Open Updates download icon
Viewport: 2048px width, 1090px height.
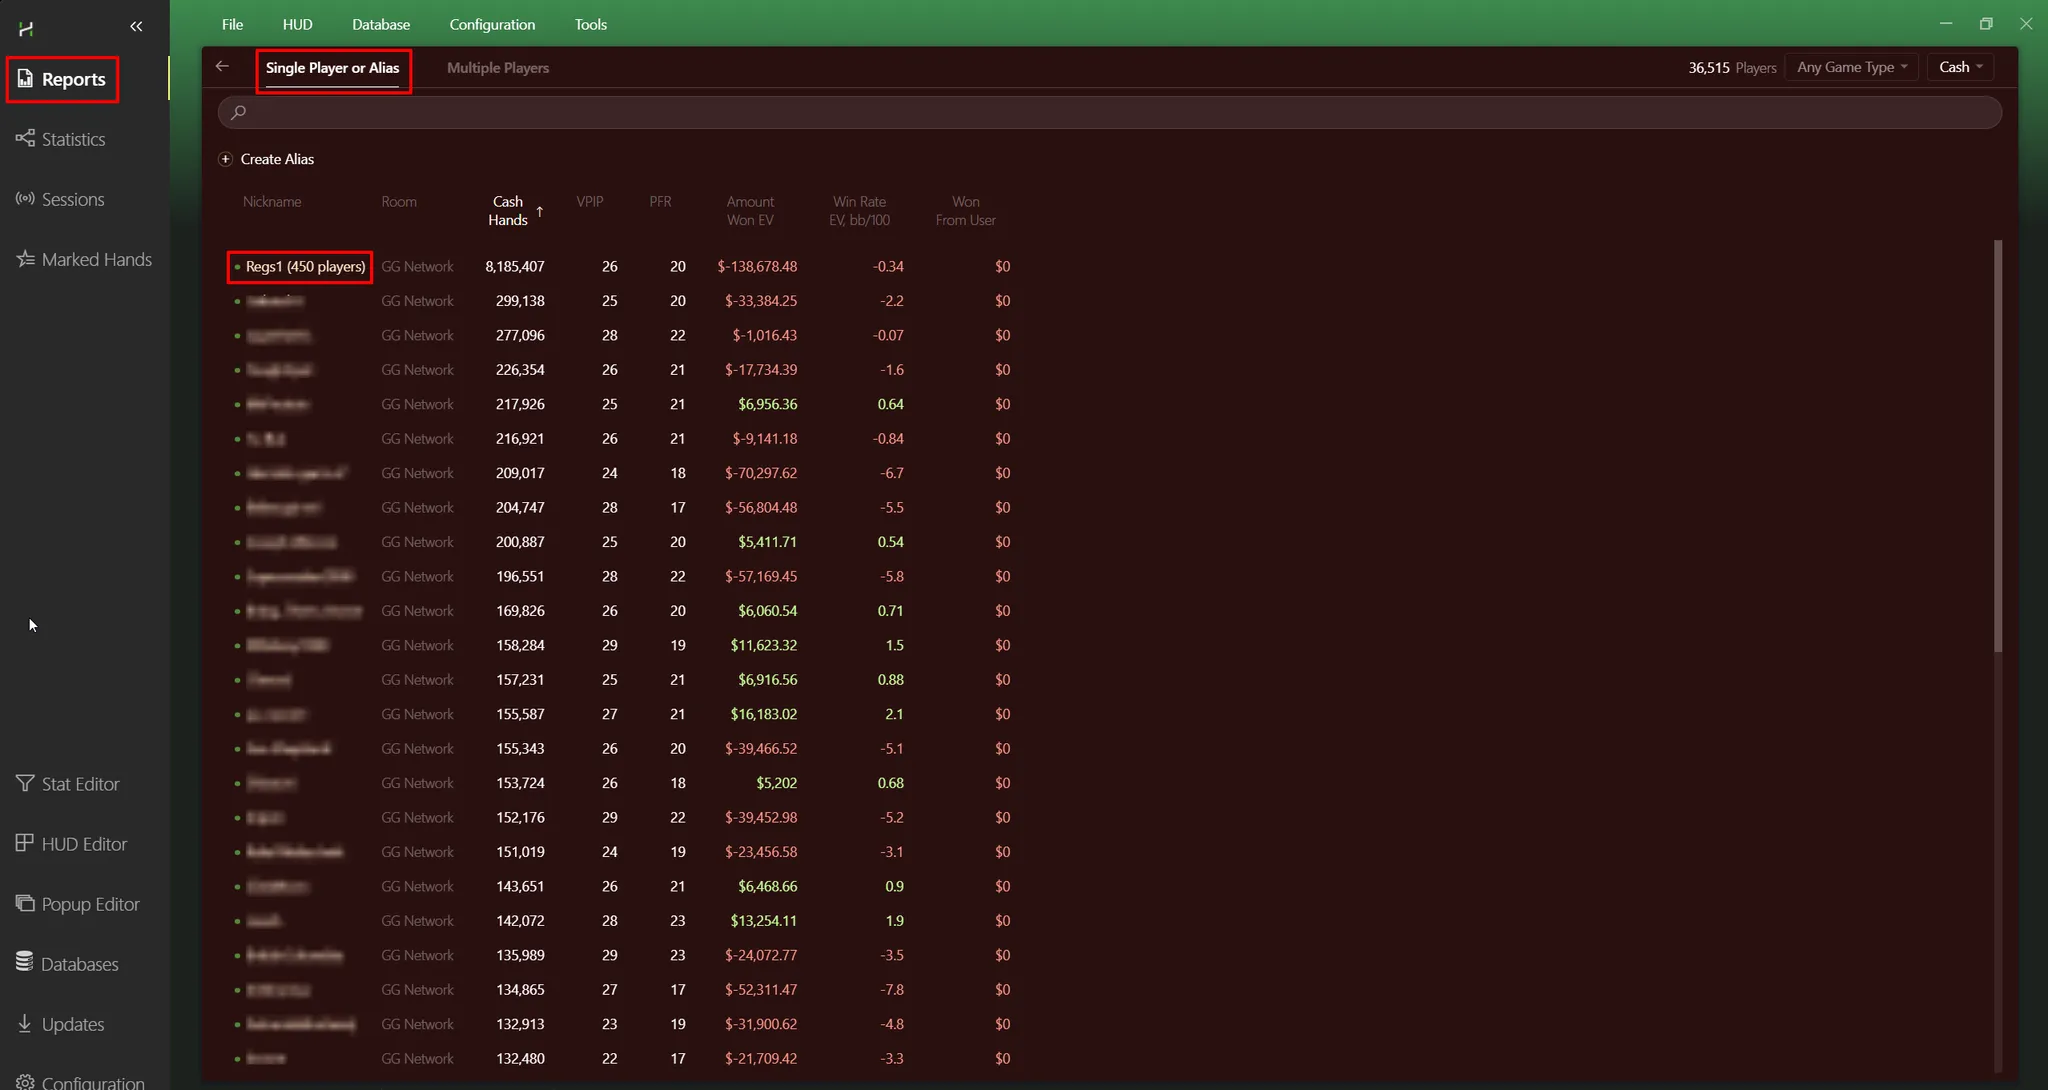[x=25, y=1023]
